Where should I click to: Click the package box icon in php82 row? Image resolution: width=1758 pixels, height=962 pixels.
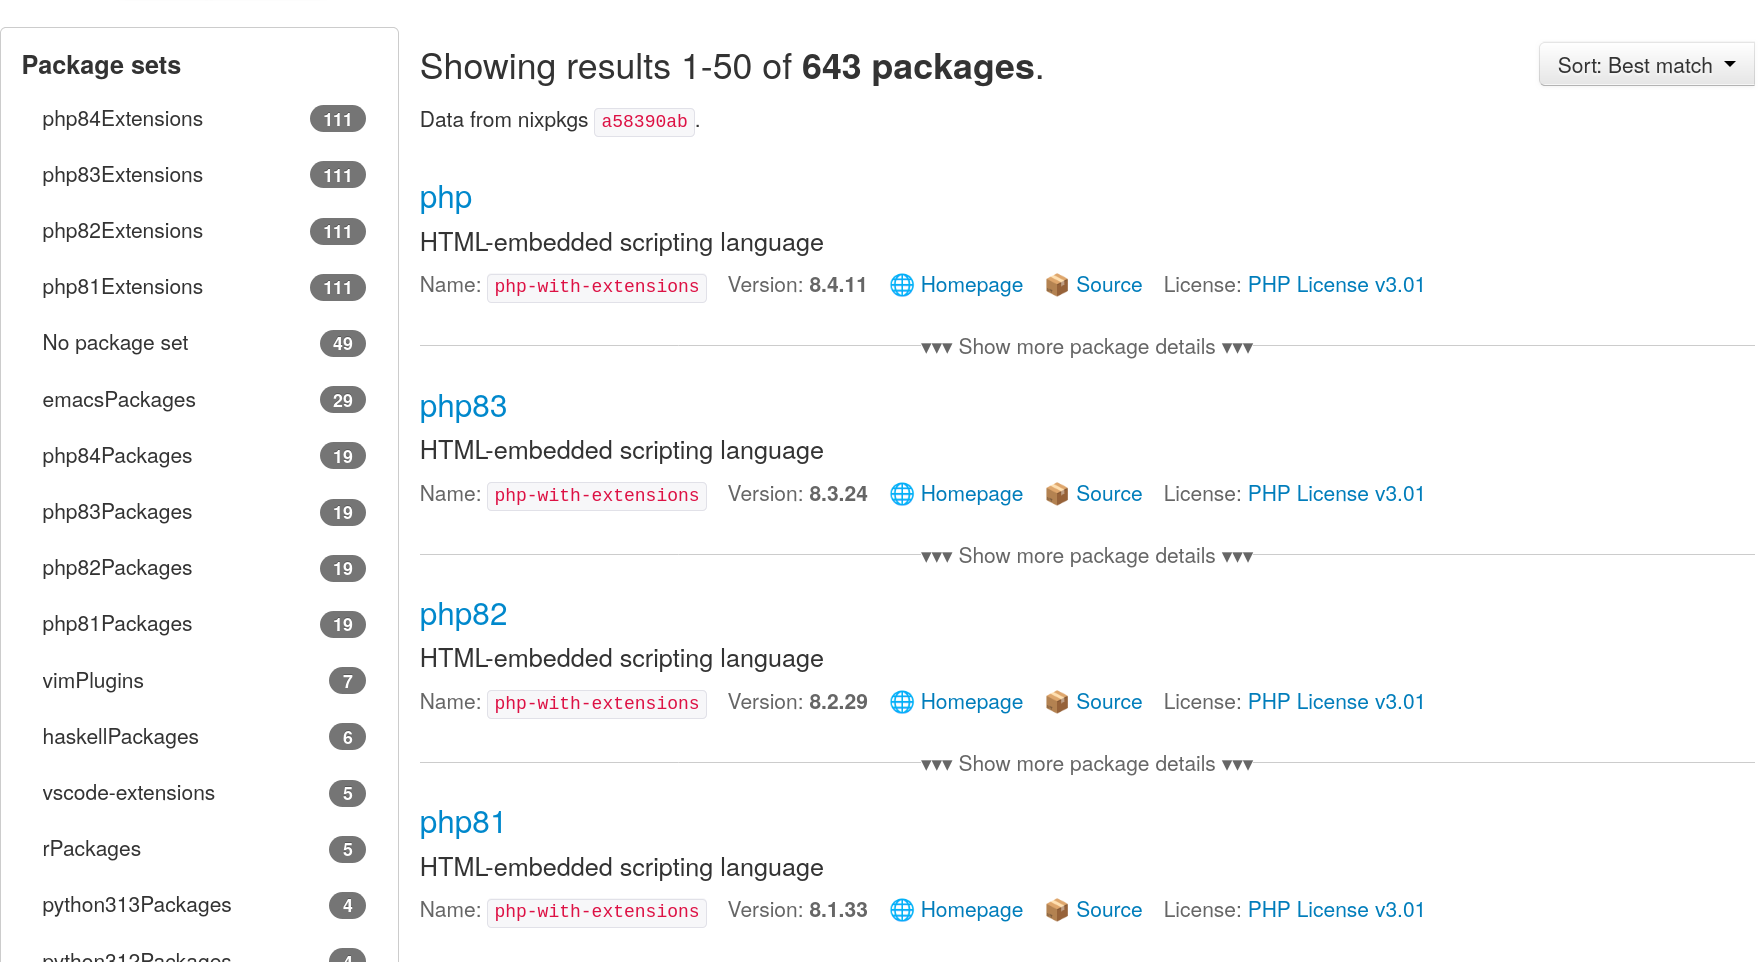[1056, 702]
